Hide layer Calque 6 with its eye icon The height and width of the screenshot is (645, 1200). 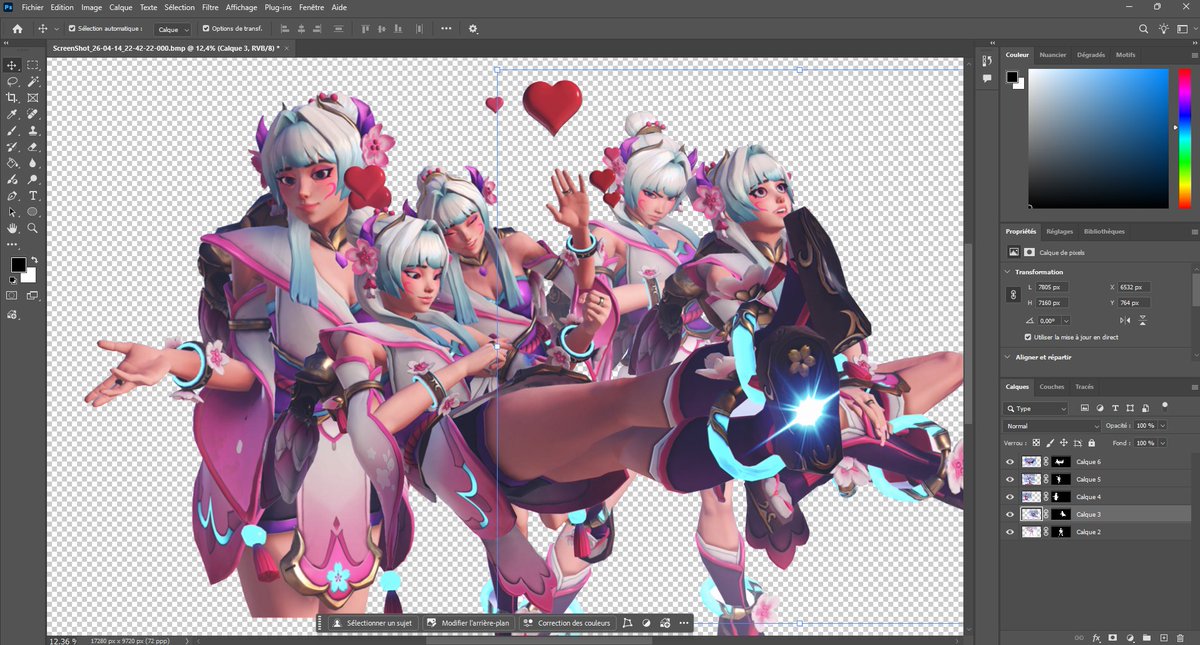(1010, 462)
